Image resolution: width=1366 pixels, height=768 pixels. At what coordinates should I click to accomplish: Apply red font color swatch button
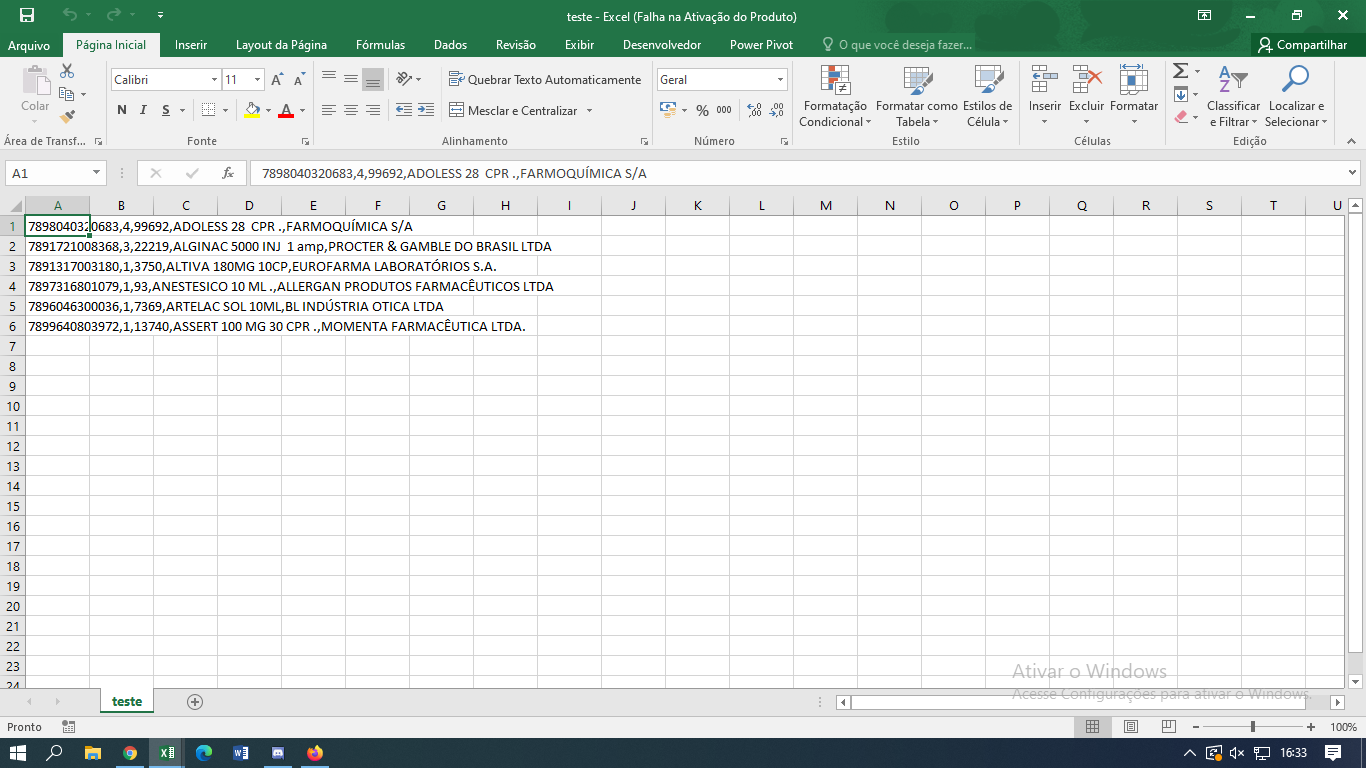287,110
